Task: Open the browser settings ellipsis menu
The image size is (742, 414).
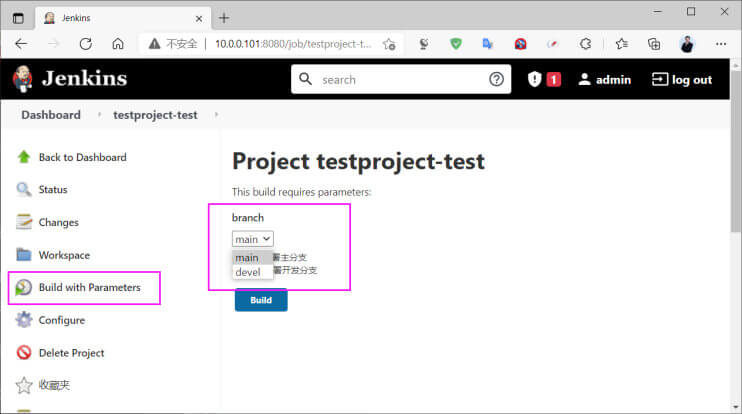Action: [721, 44]
